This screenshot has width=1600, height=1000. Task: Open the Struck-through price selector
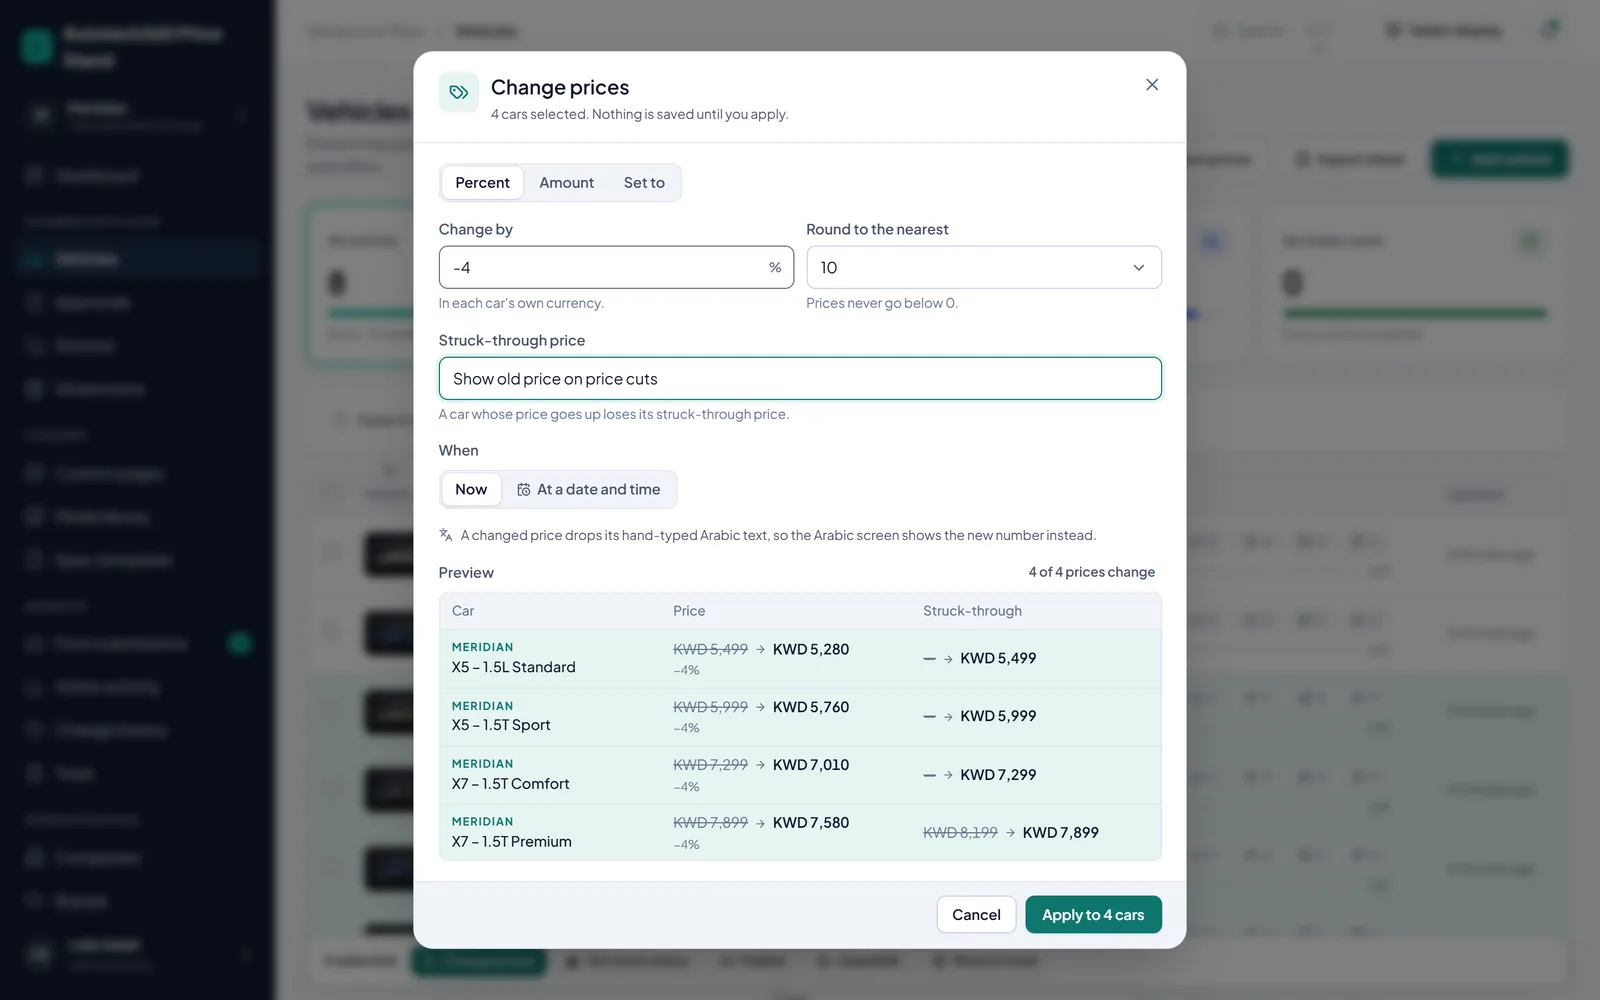800,379
